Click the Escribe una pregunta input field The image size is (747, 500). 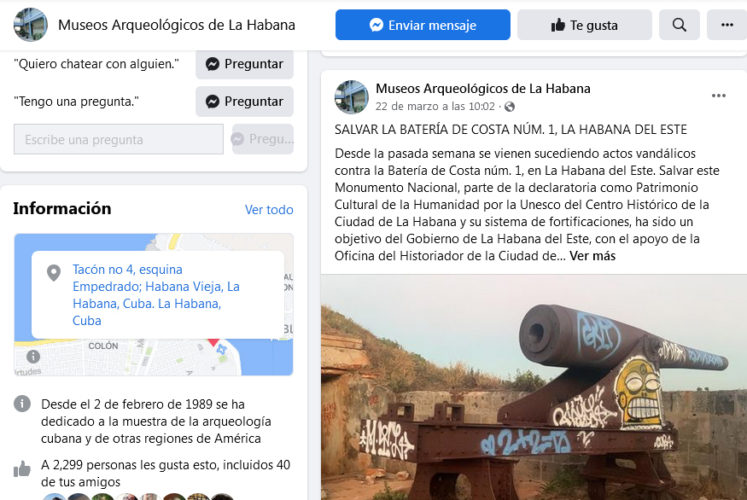click(x=119, y=140)
